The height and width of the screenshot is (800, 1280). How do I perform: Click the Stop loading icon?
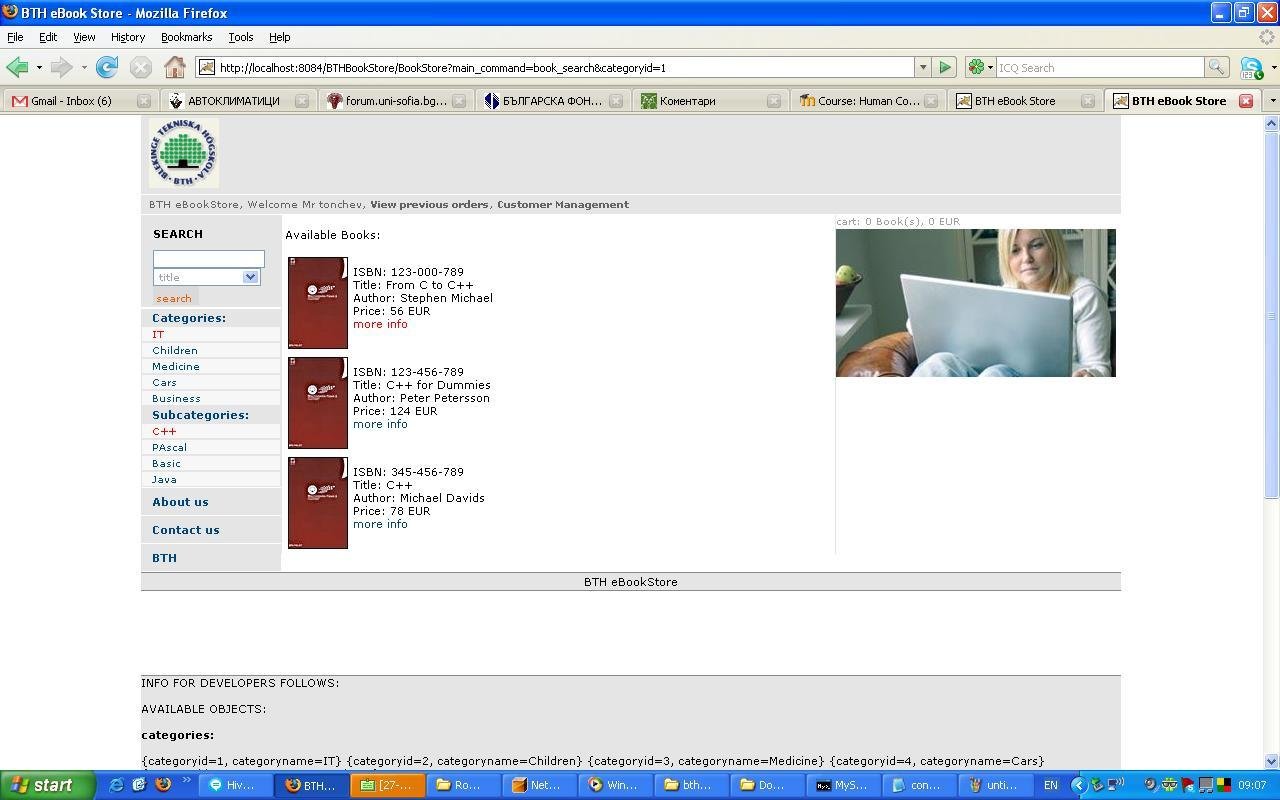point(140,67)
